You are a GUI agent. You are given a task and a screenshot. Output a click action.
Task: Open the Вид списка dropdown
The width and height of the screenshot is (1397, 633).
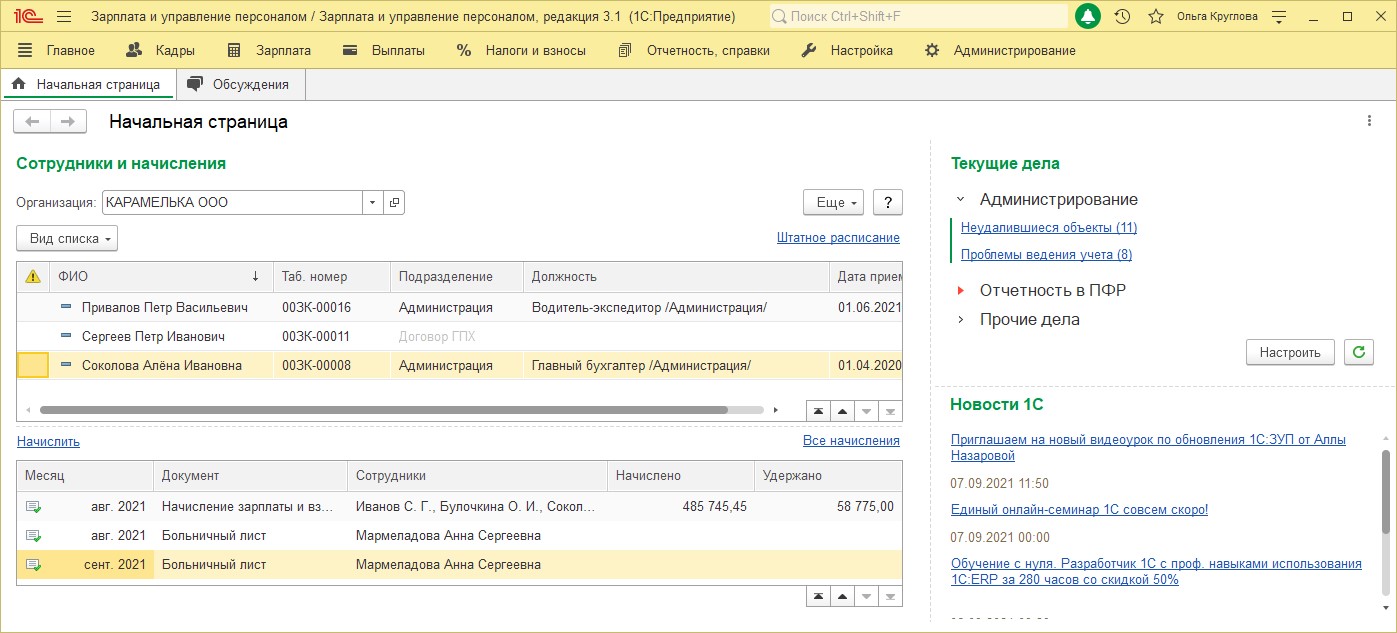67,239
